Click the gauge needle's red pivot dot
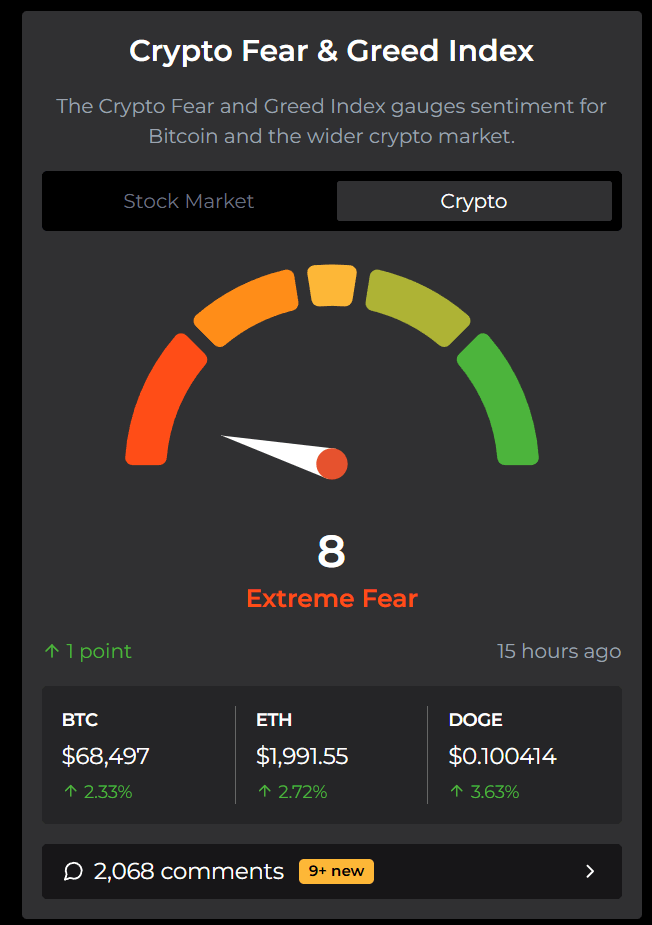Screen dimensions: 652x925 tap(331, 464)
